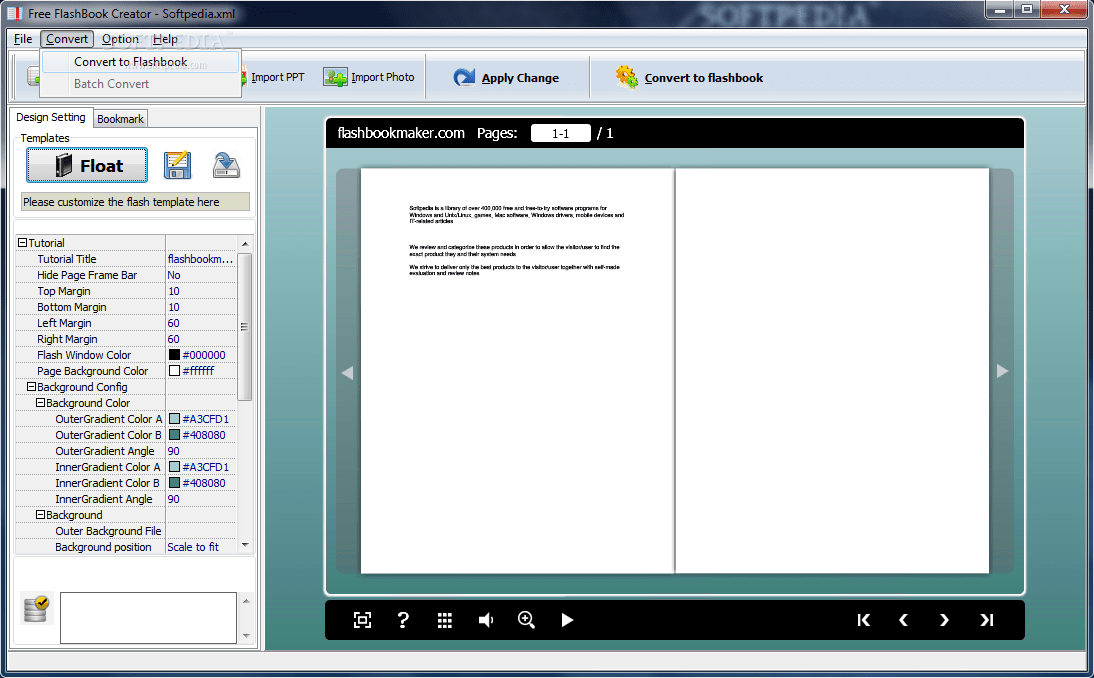This screenshot has width=1094, height=678.
Task: Flip to next page with right arrow
Action: pos(1002,371)
